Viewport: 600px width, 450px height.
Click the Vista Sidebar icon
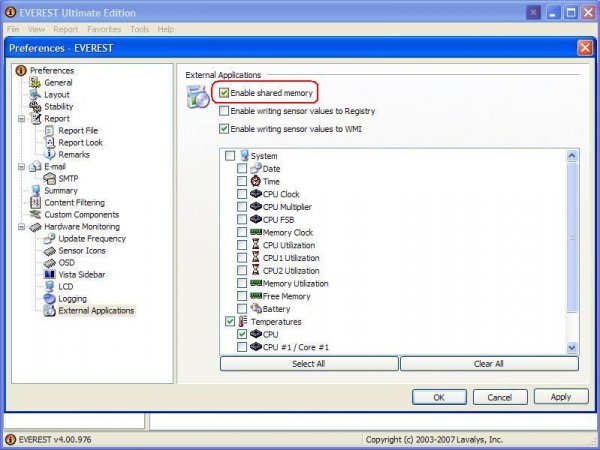[x=49, y=274]
